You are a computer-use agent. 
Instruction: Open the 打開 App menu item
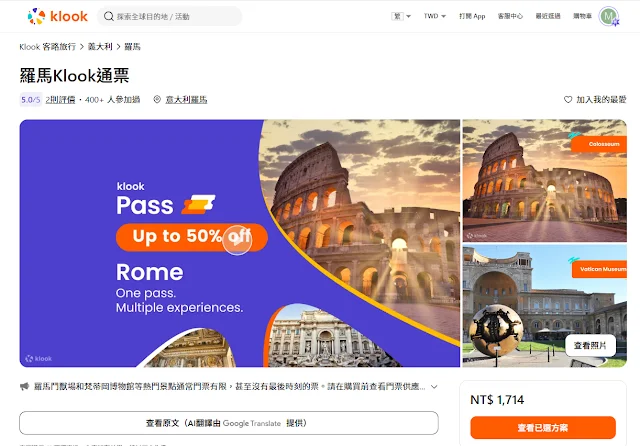(x=472, y=16)
